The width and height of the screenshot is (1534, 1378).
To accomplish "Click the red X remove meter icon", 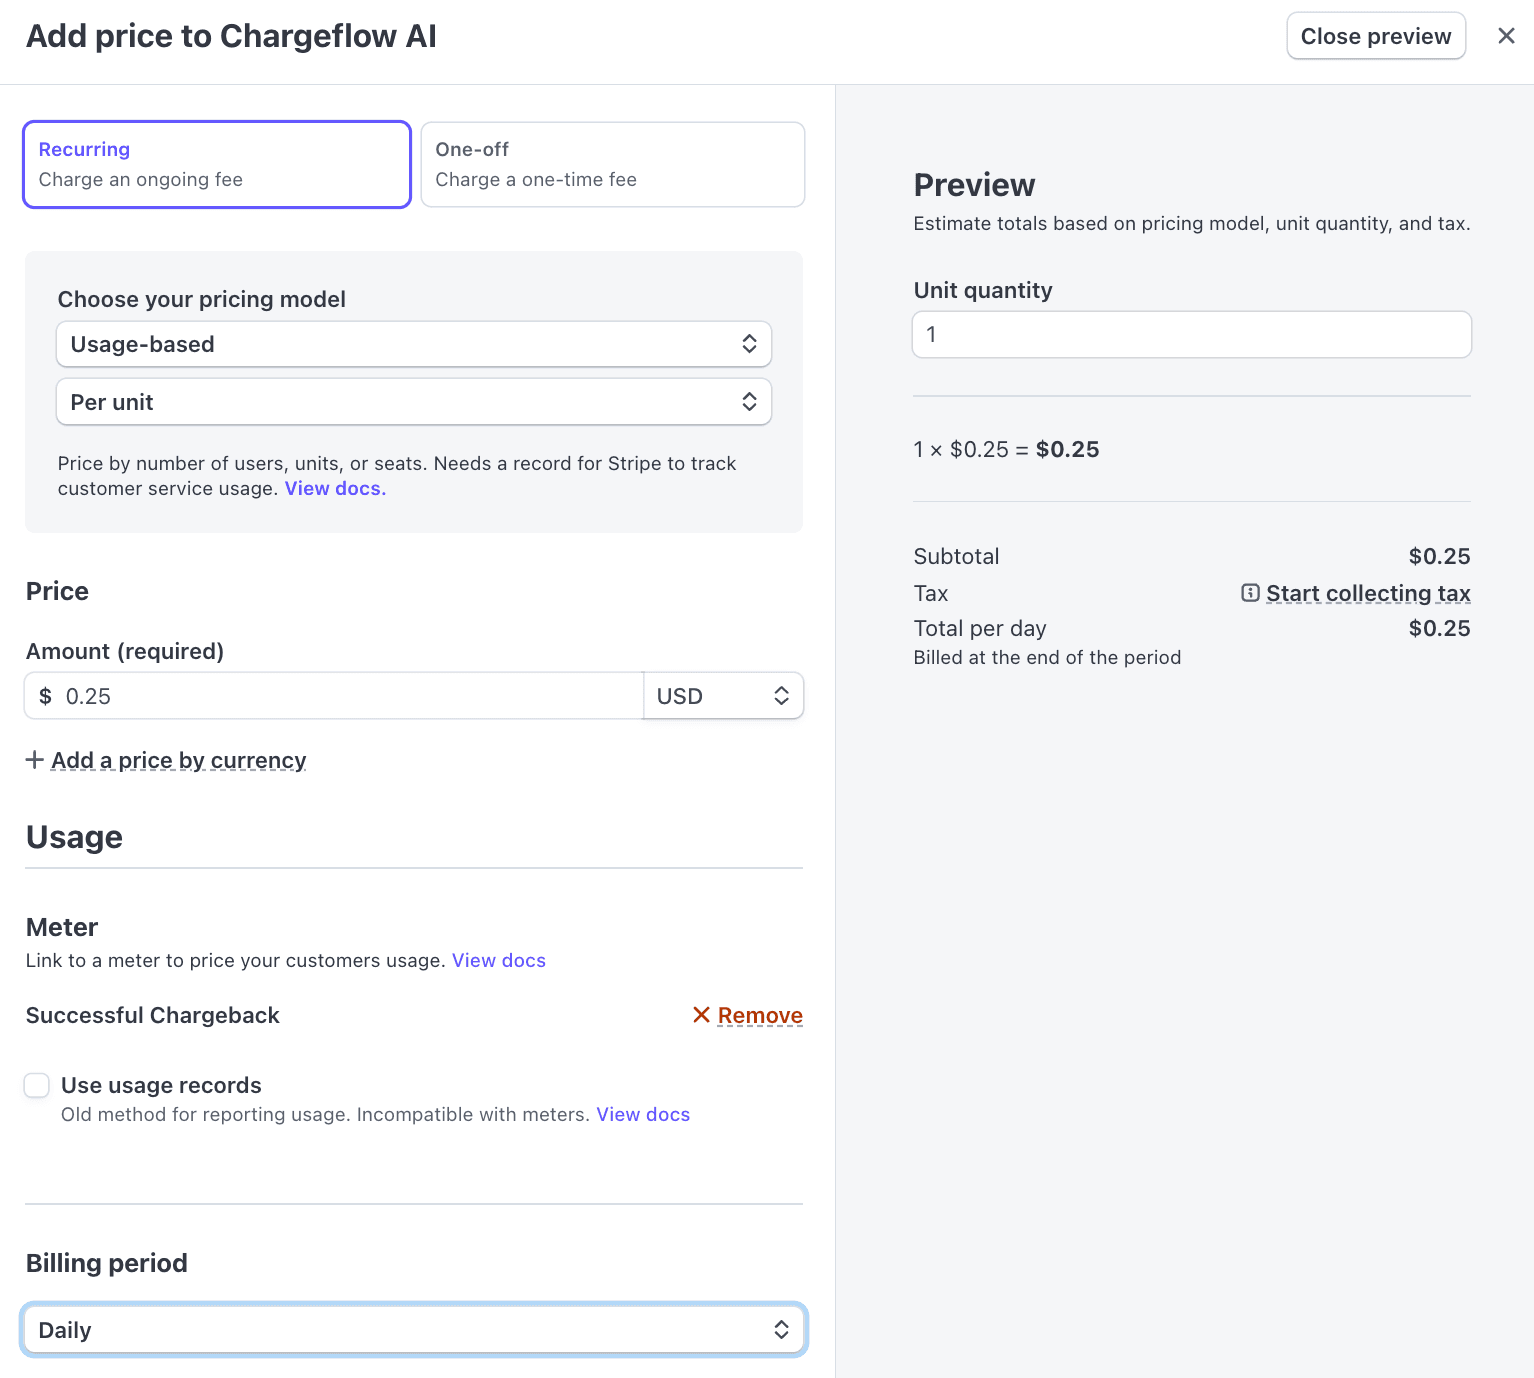I will pos(701,1015).
